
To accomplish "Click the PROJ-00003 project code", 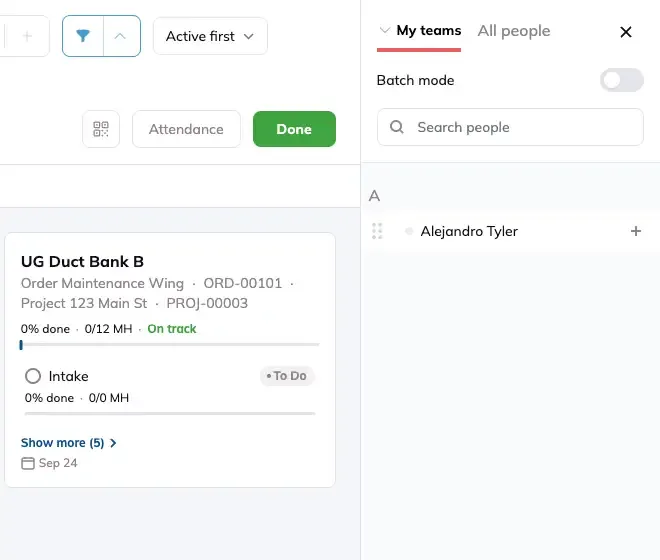I will 207,304.
